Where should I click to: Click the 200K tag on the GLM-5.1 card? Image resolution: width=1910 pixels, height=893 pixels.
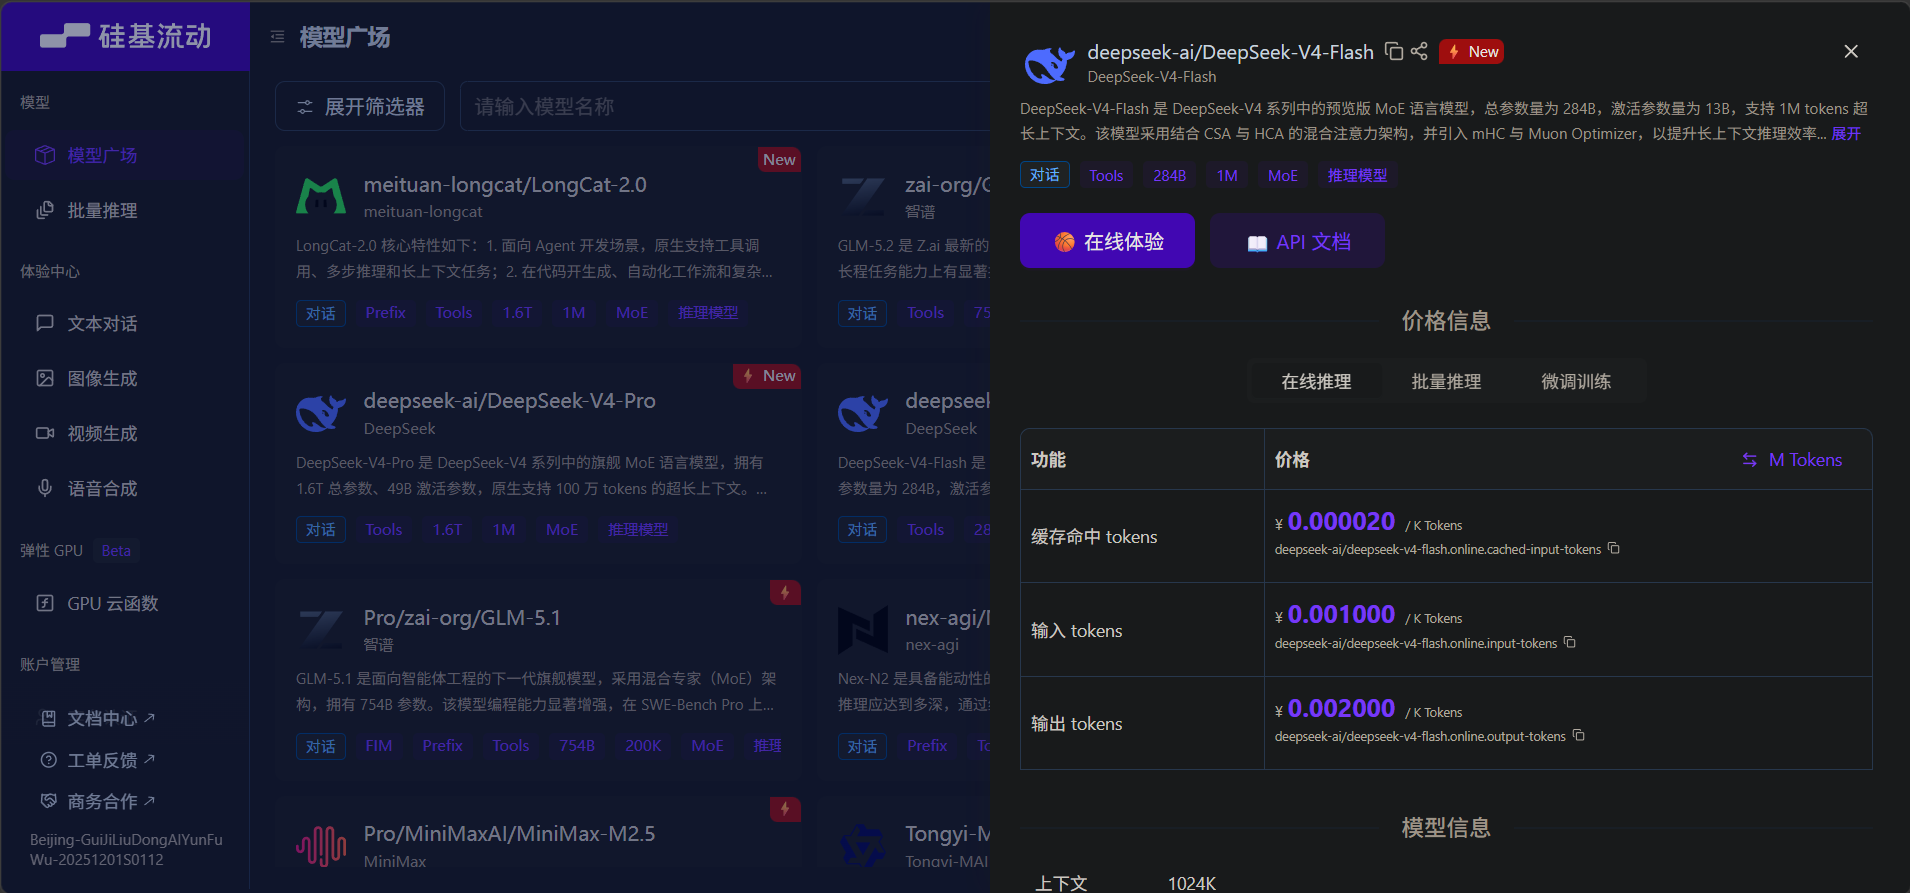643,746
